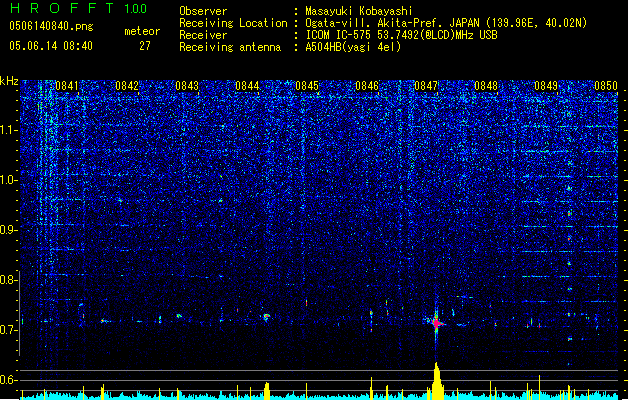Click the tall yellow power peak at 0847
629x400 pixels.
[x=437, y=381]
